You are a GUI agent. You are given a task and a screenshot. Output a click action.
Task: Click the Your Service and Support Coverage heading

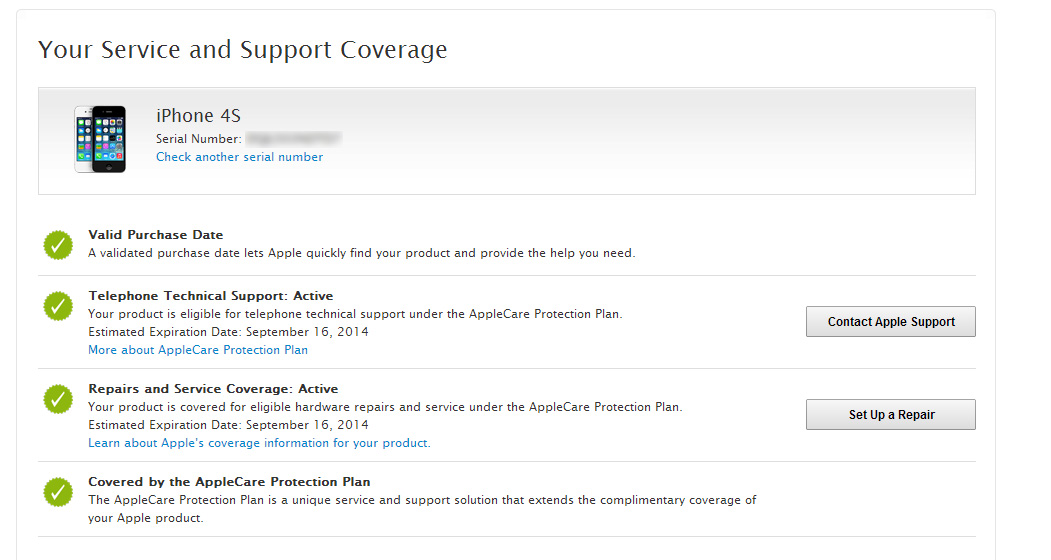pos(243,50)
